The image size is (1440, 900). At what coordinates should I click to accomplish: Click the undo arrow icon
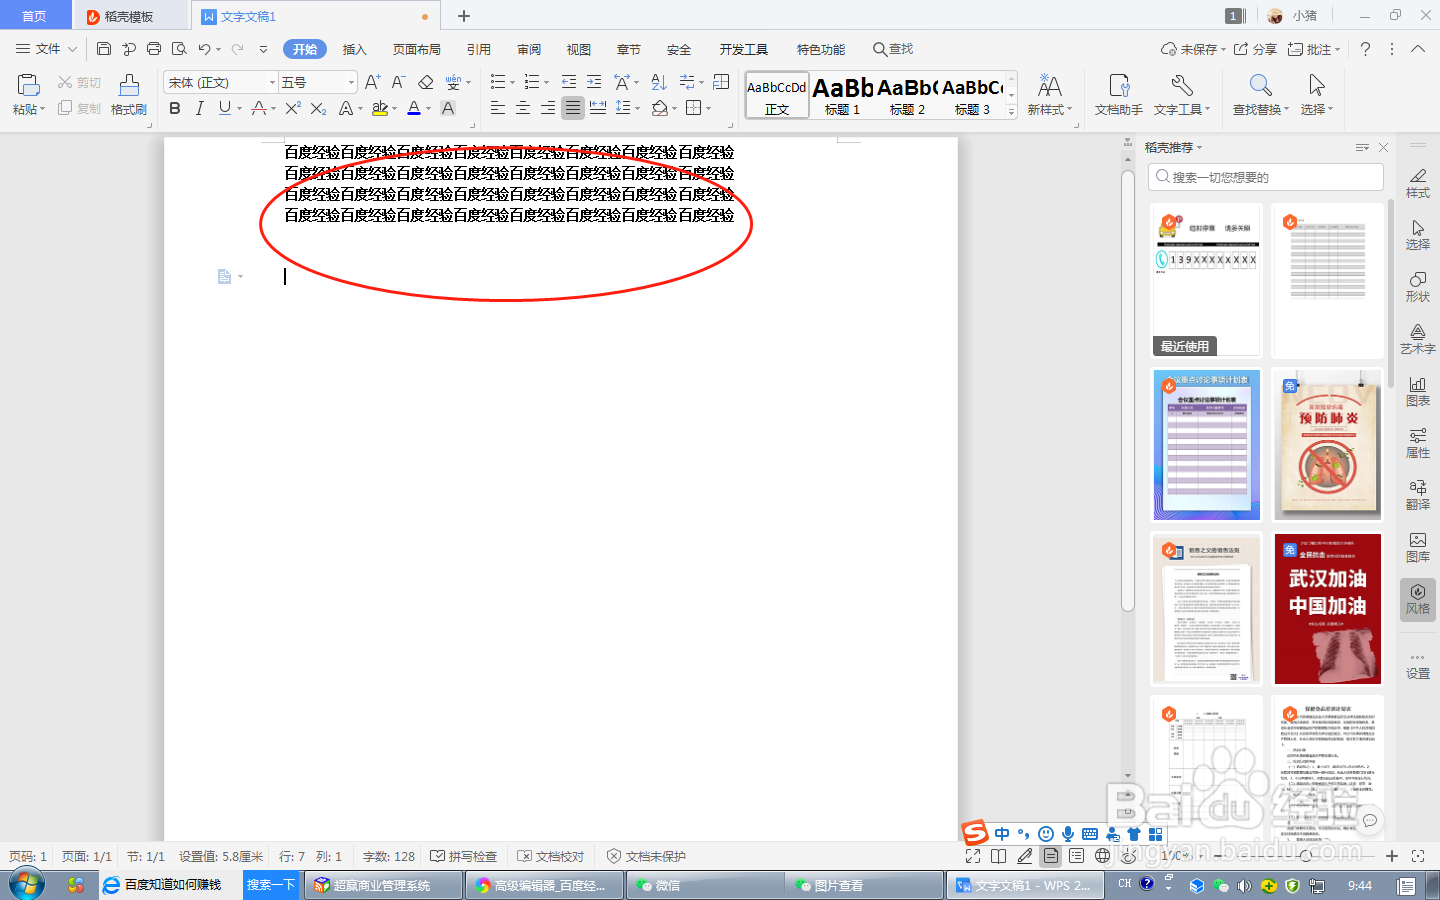[204, 49]
